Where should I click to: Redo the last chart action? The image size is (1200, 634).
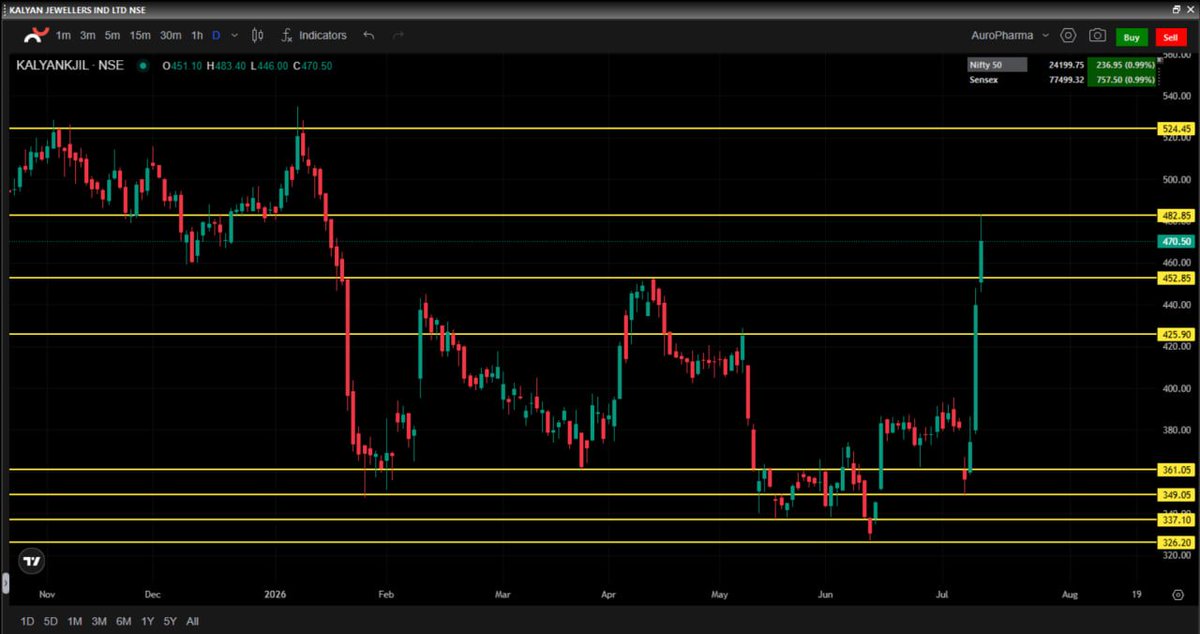point(398,35)
